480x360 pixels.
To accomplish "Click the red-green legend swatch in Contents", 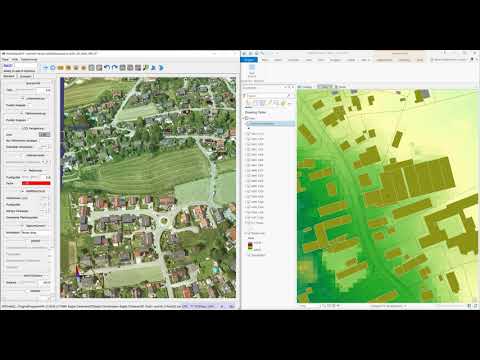I will tap(250, 246).
